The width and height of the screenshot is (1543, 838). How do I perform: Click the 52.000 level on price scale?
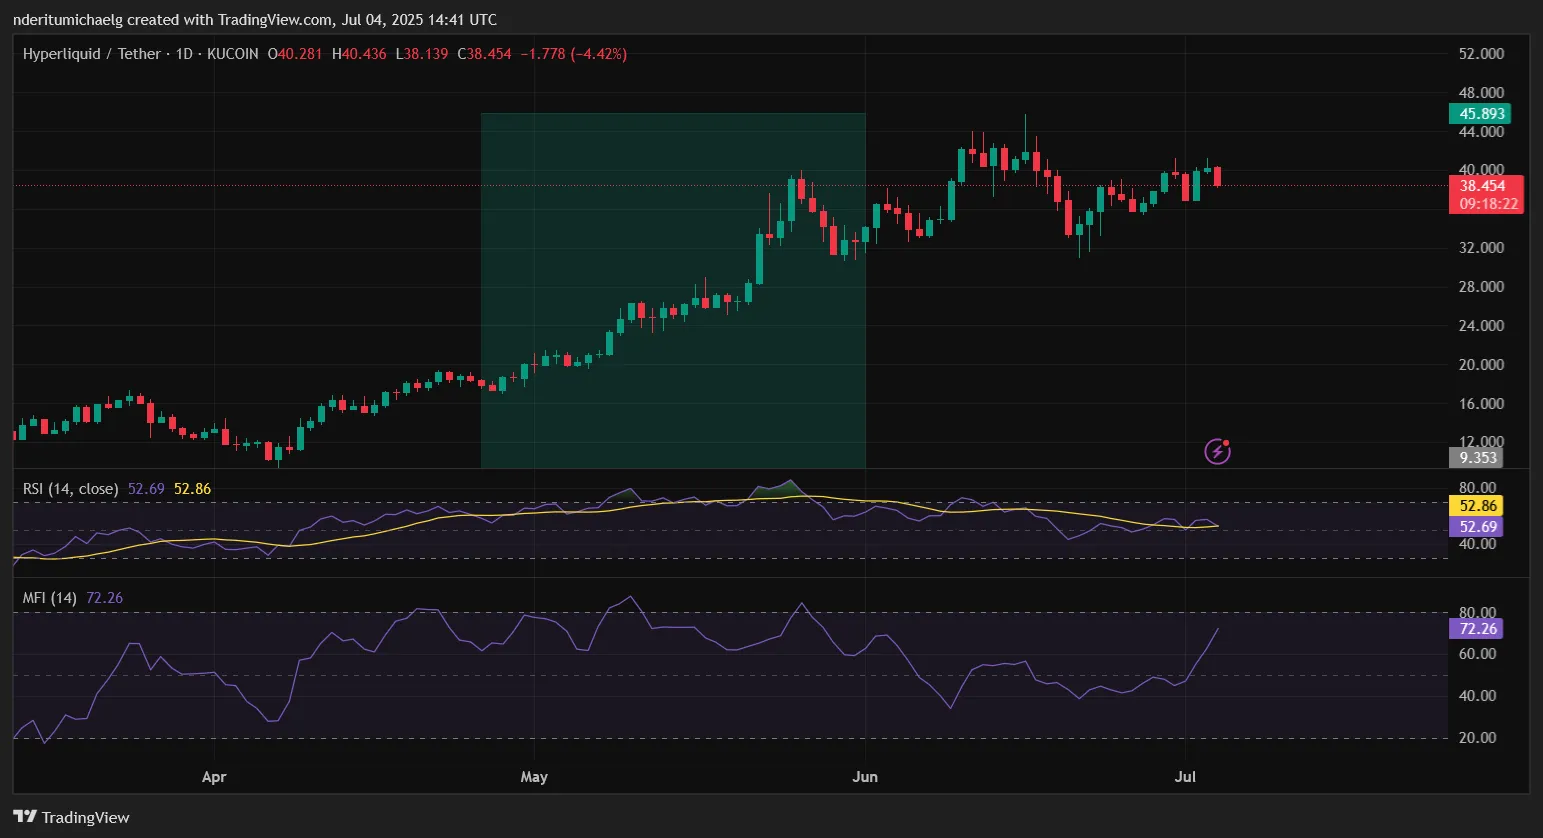(1481, 54)
